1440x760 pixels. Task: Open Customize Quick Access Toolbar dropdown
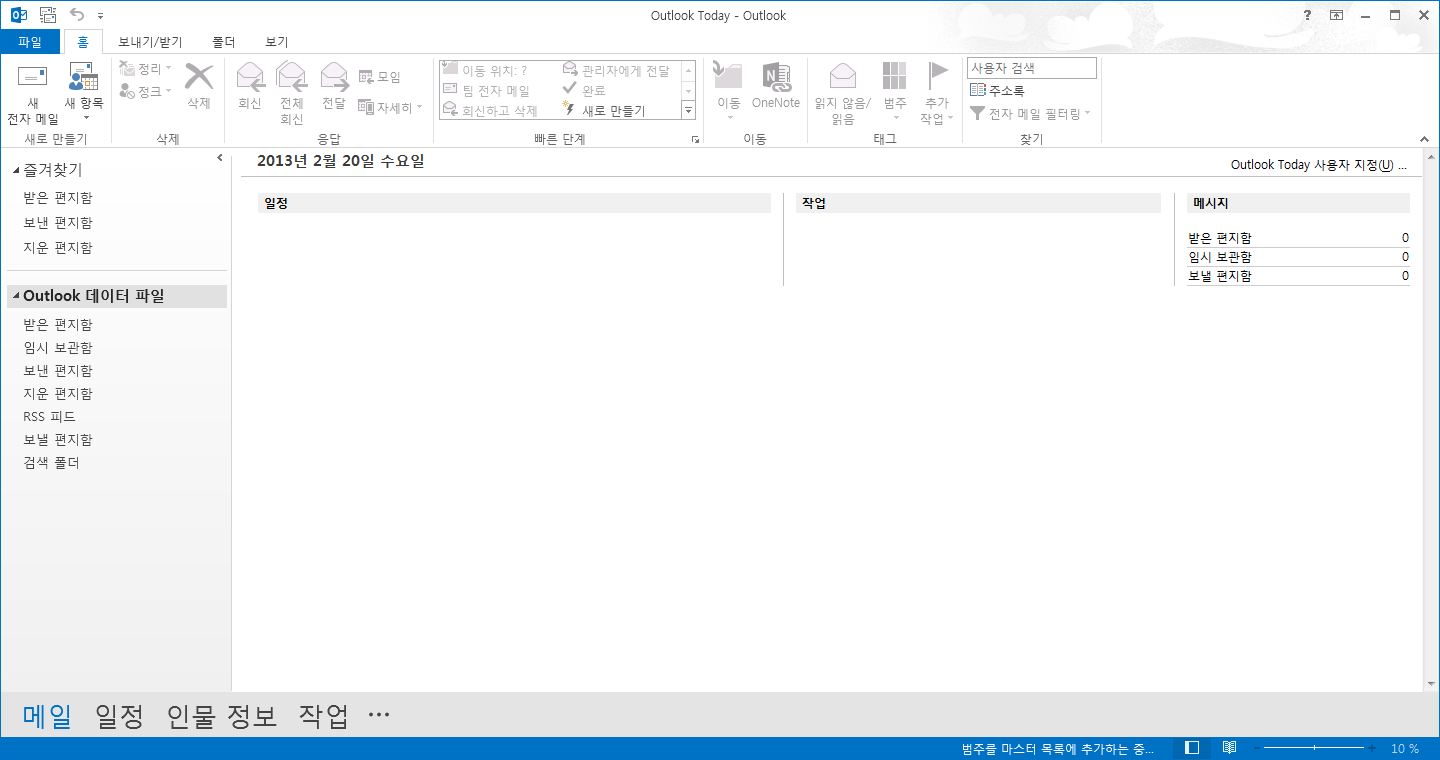click(x=101, y=16)
